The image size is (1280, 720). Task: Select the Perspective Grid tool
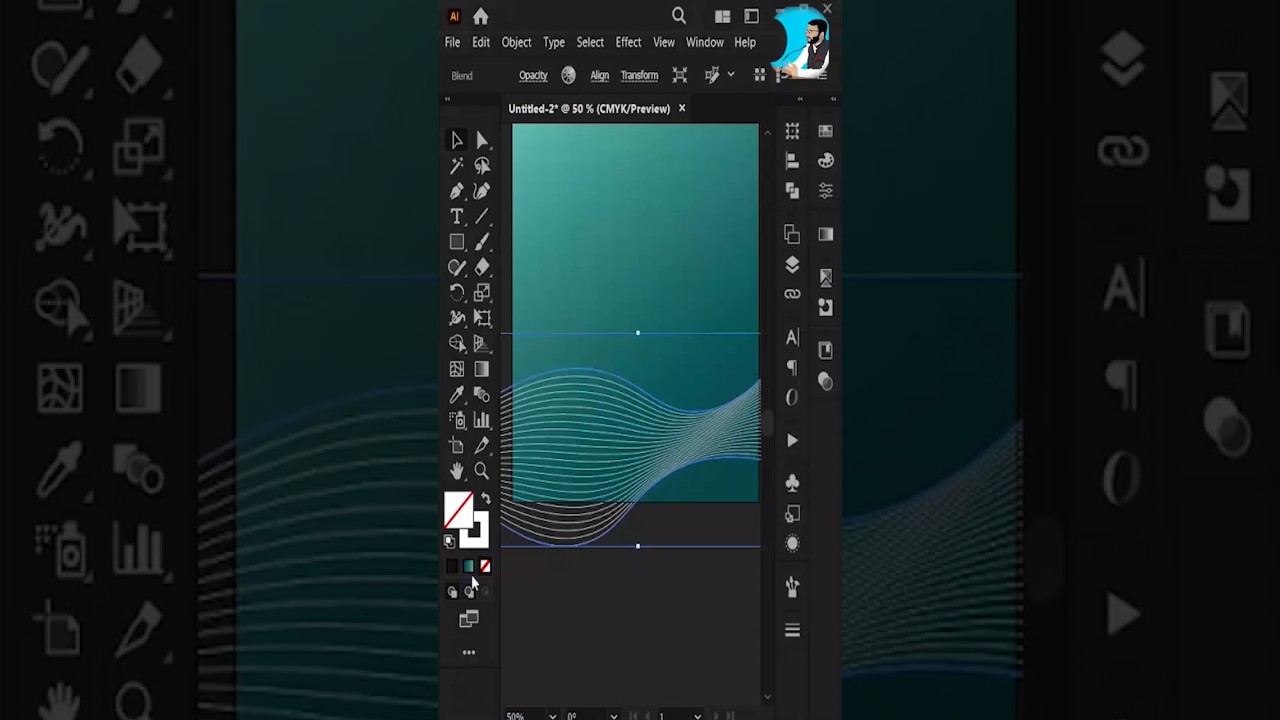[x=482, y=343]
